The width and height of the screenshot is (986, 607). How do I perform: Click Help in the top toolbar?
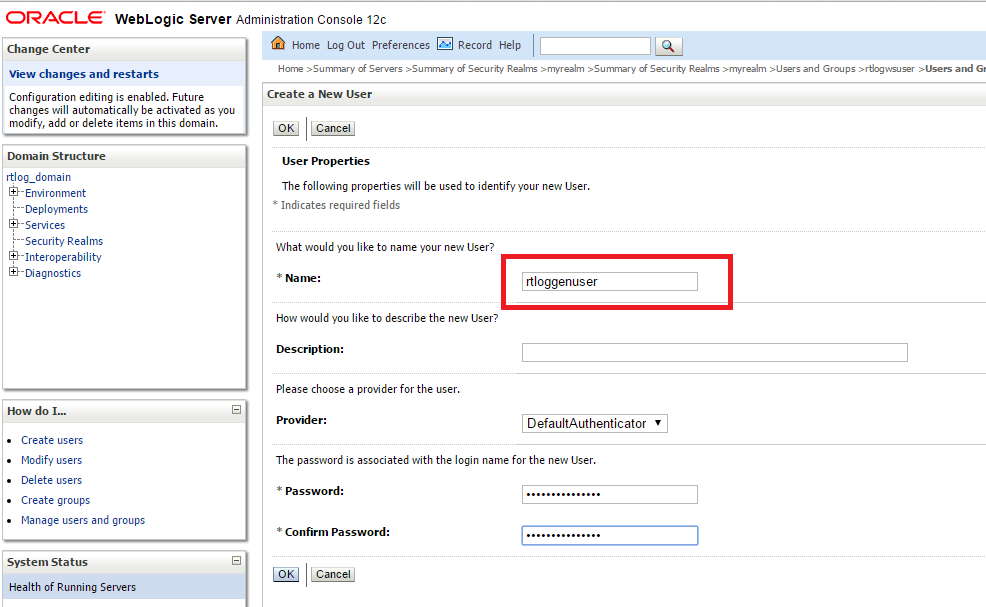coord(510,44)
